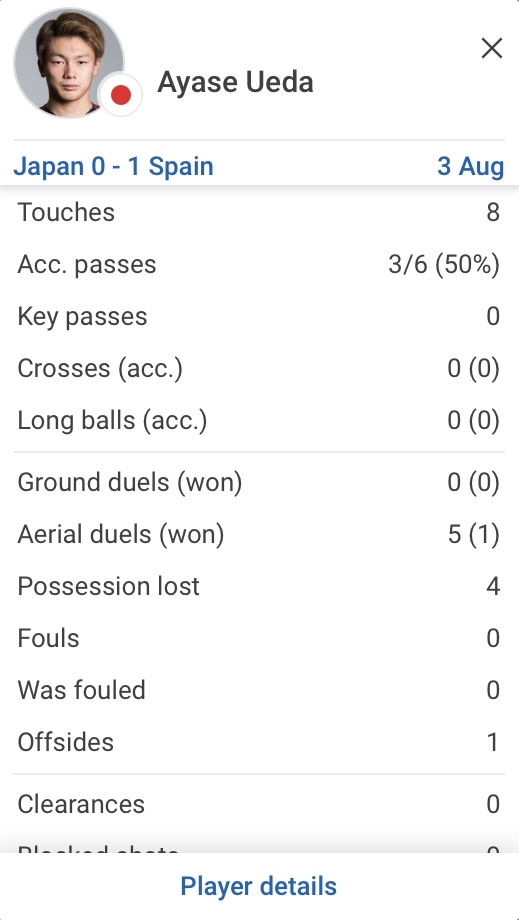Tap the 3/6 (50%) passes value
This screenshot has width=519, height=920.
pyautogui.click(x=444, y=265)
